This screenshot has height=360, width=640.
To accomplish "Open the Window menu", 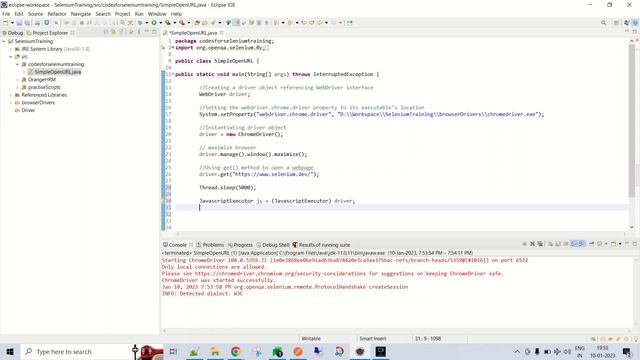I will [x=157, y=14].
